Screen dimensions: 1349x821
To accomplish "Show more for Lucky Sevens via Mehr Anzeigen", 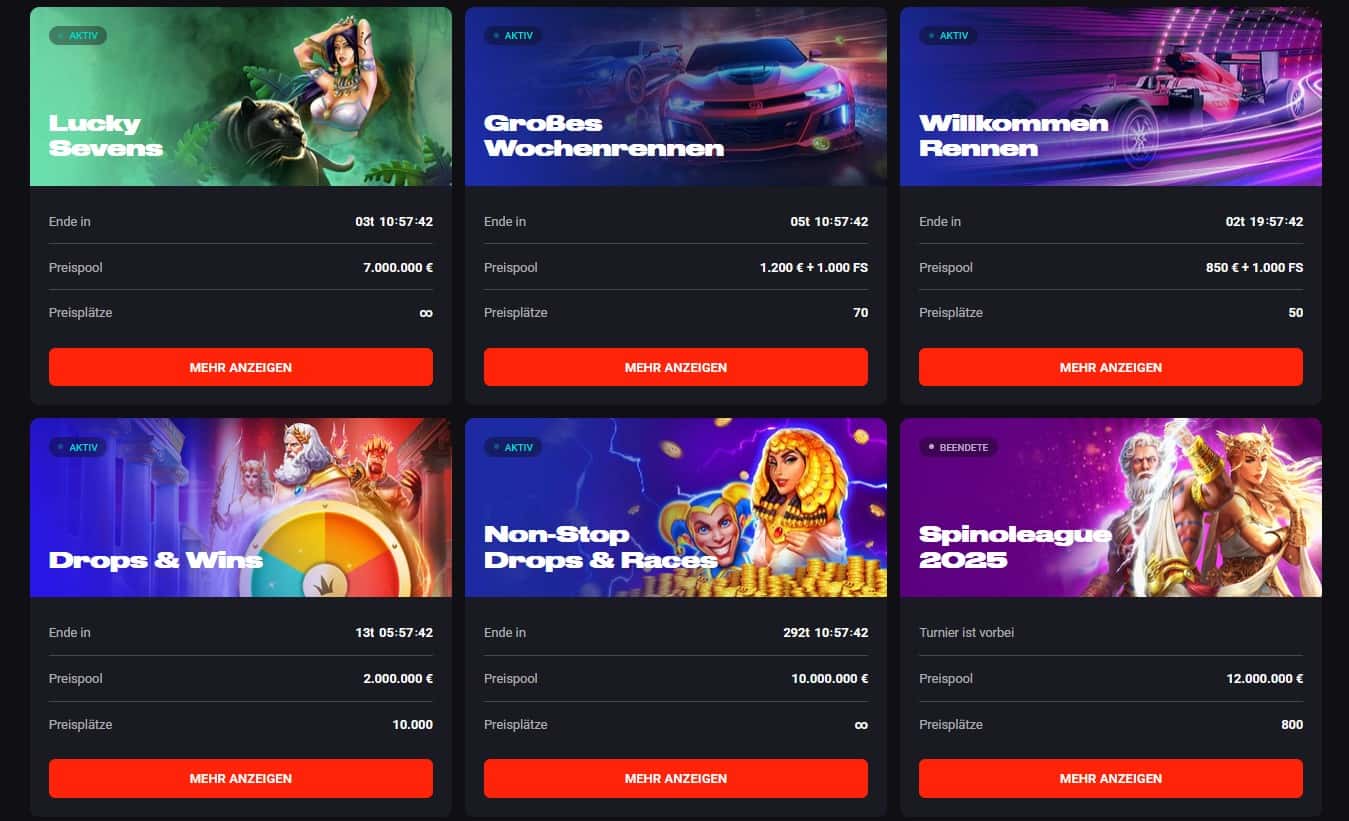I will (x=241, y=367).
